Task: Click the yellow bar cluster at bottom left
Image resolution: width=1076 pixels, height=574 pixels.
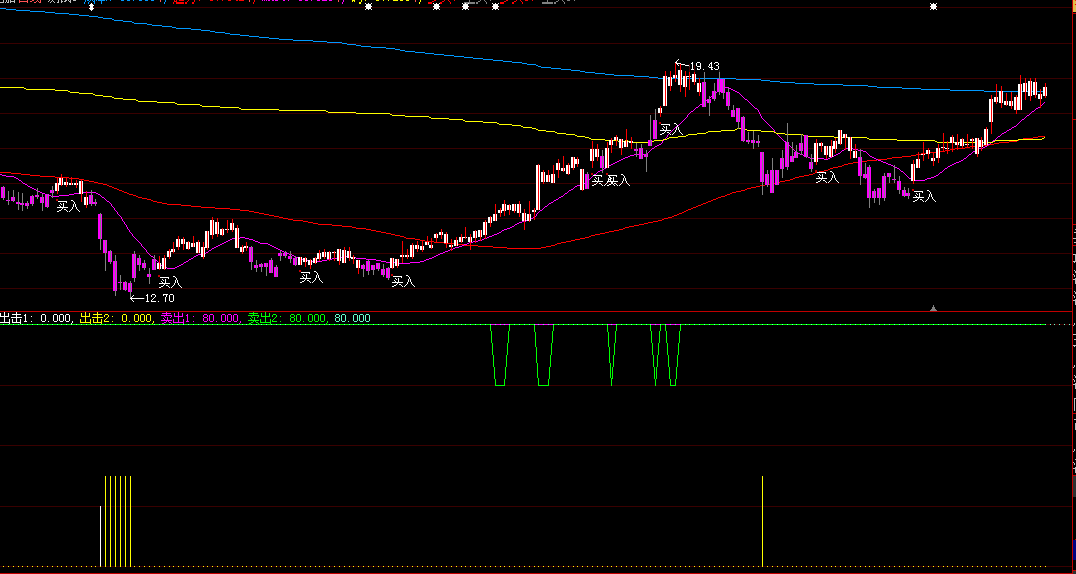Action: click(118, 520)
